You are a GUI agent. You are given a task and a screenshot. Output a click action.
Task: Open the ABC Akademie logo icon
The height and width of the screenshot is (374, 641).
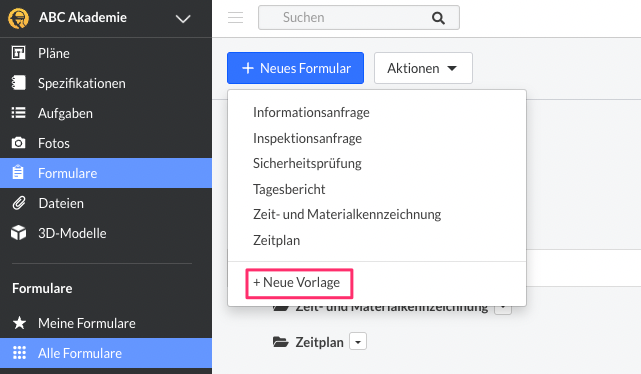(x=18, y=18)
